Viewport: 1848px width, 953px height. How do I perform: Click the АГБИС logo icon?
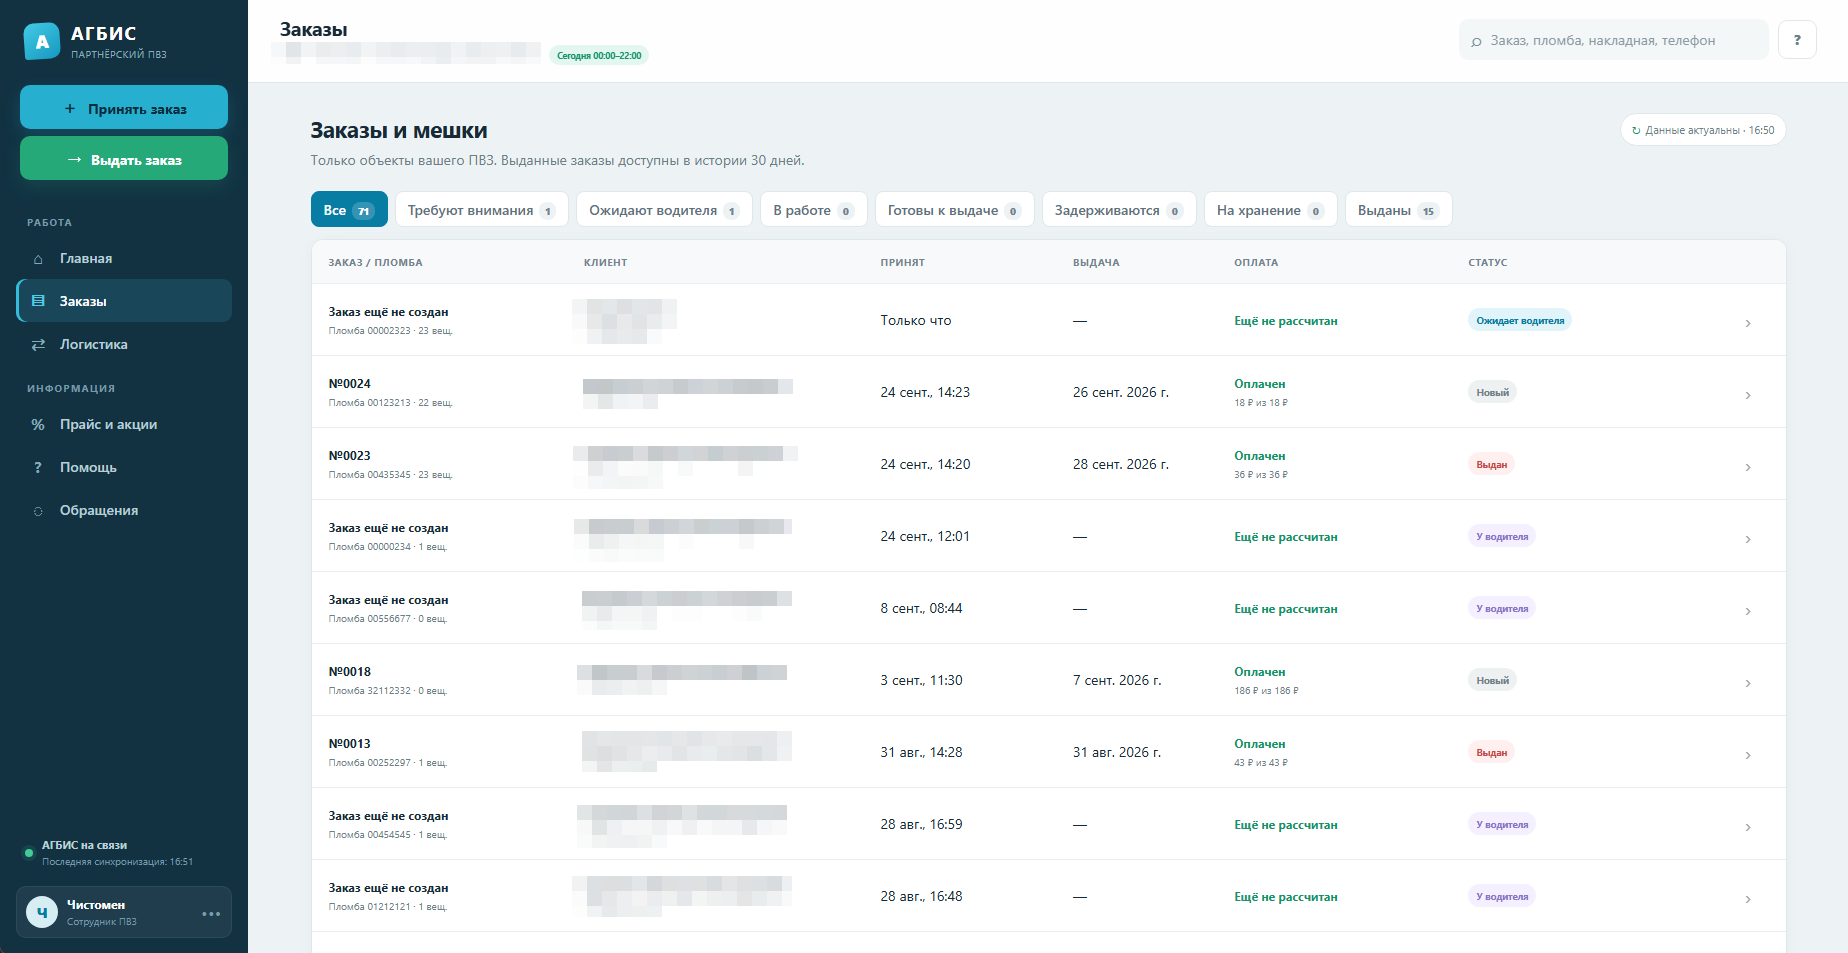42,41
